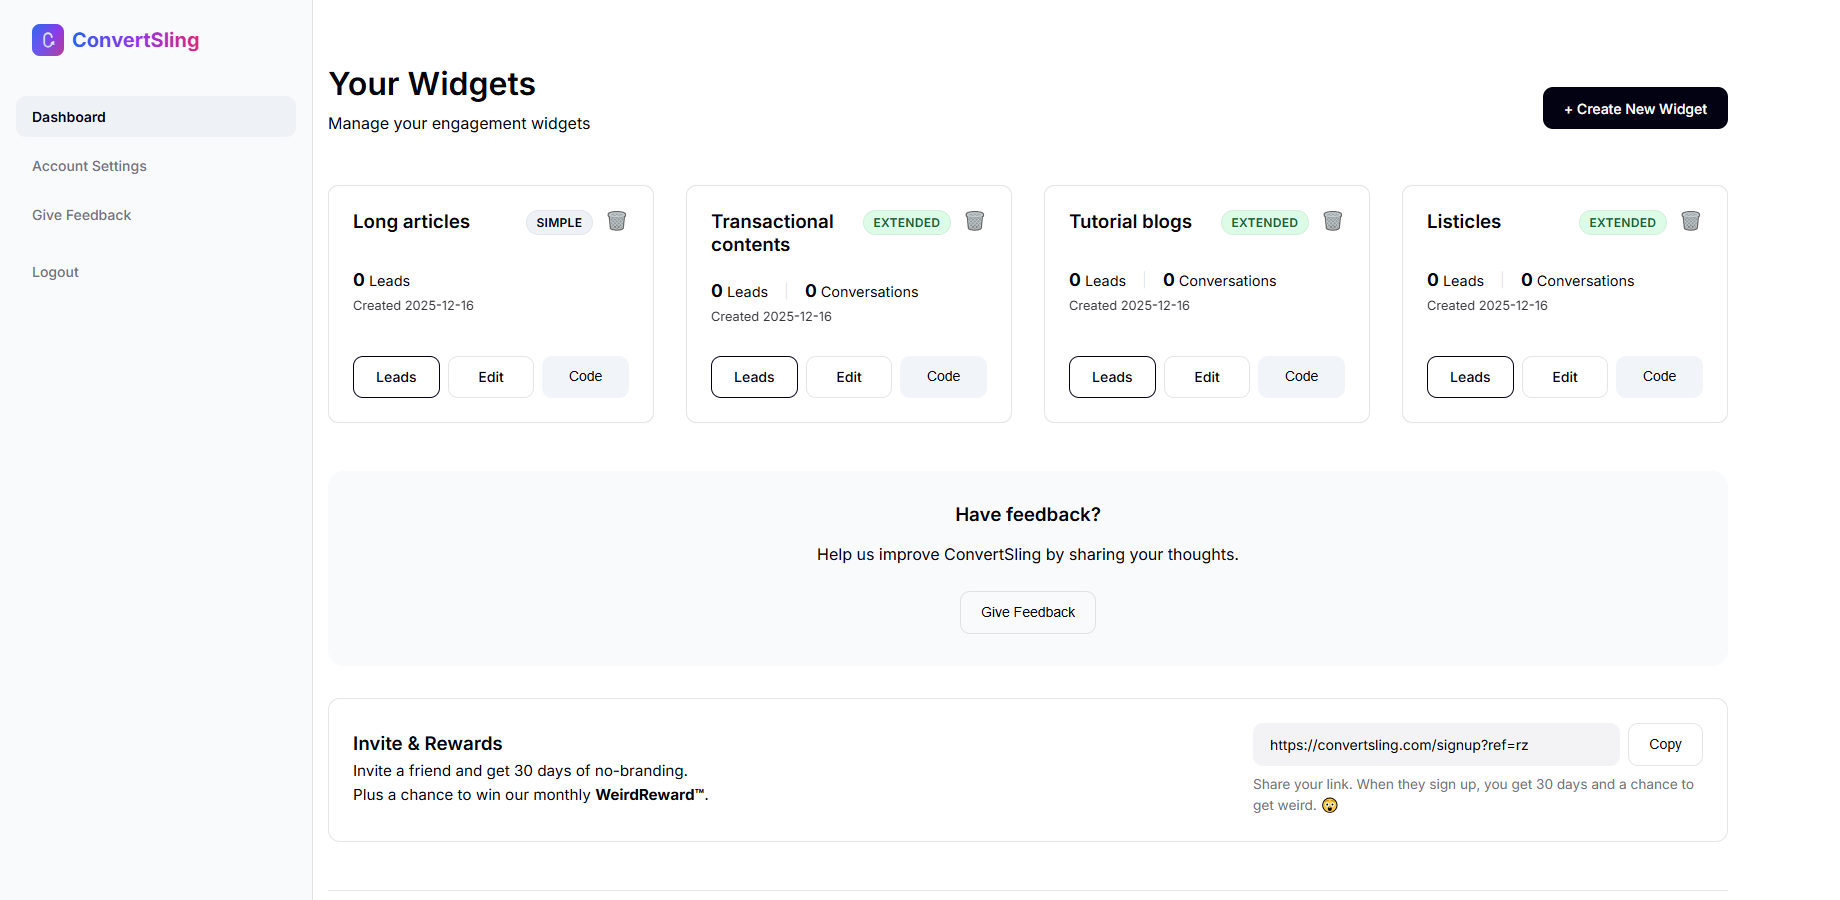Copy the referral signup link
This screenshot has width=1840, height=900.
(1664, 744)
